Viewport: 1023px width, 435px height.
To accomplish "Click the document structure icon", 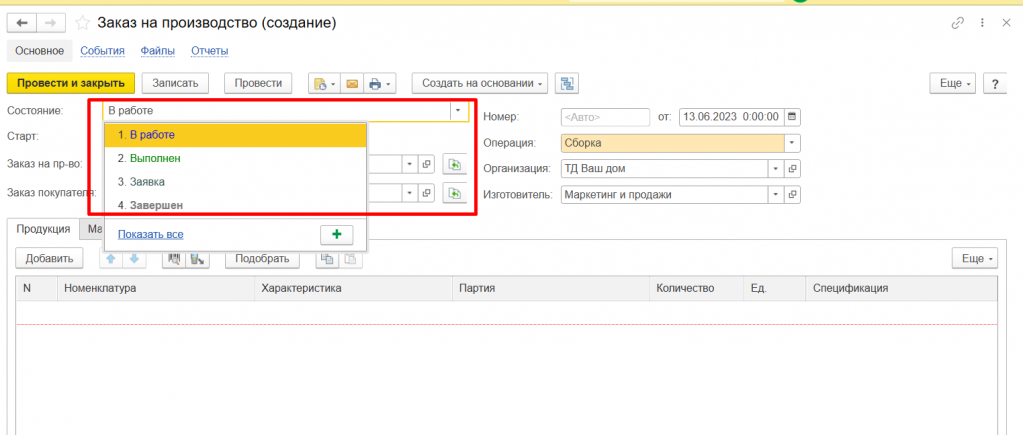I will pyautogui.click(x=568, y=83).
